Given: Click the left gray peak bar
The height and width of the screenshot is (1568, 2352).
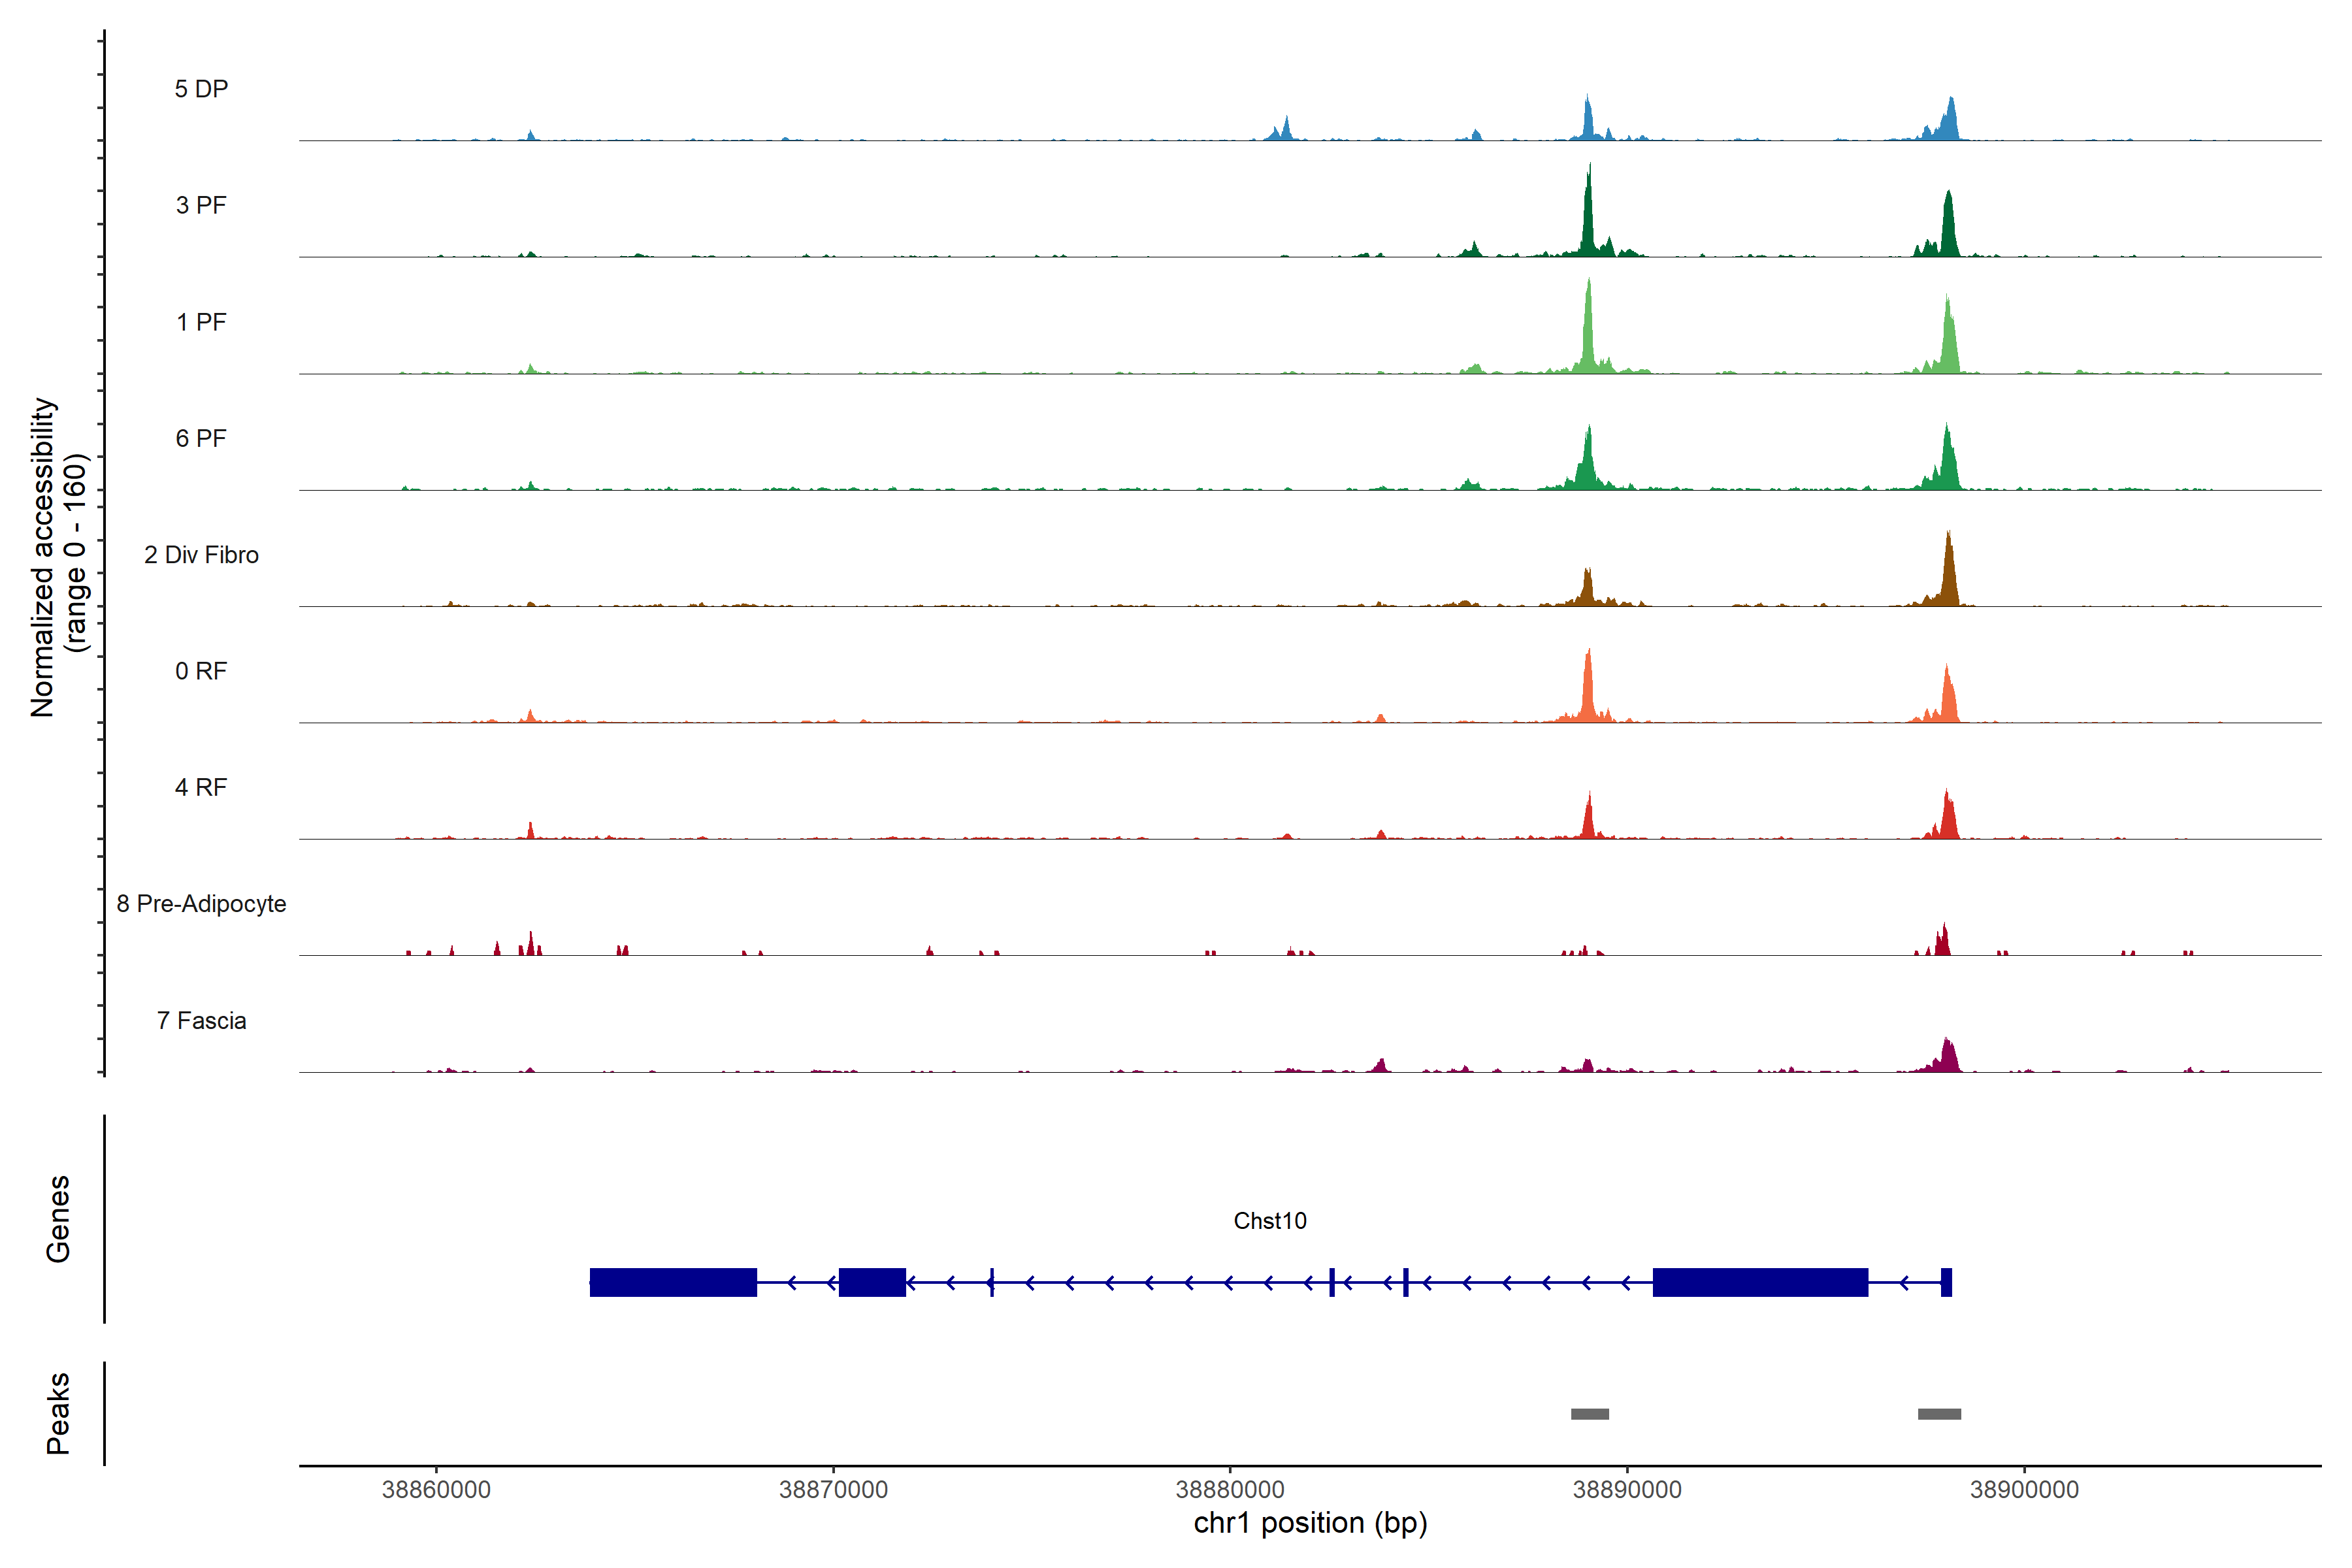Looking at the screenshot, I should click(x=1589, y=1414).
